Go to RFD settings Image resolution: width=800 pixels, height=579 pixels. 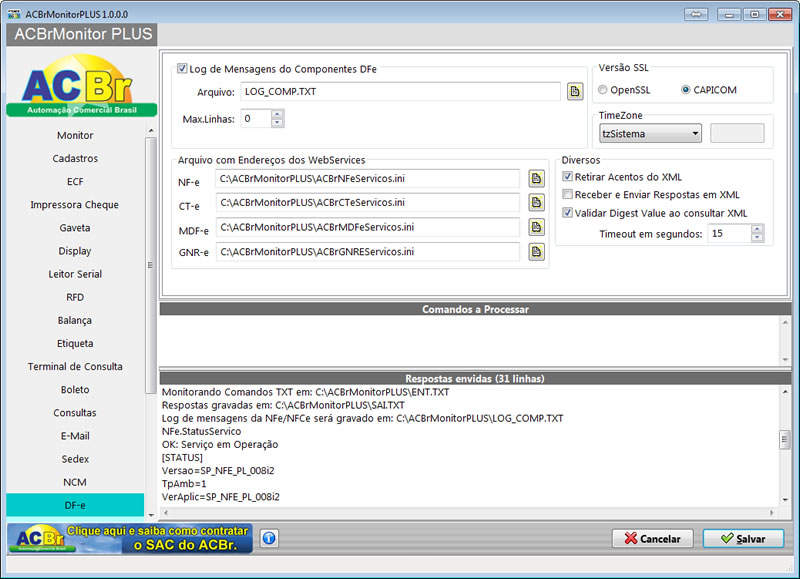[x=75, y=297]
